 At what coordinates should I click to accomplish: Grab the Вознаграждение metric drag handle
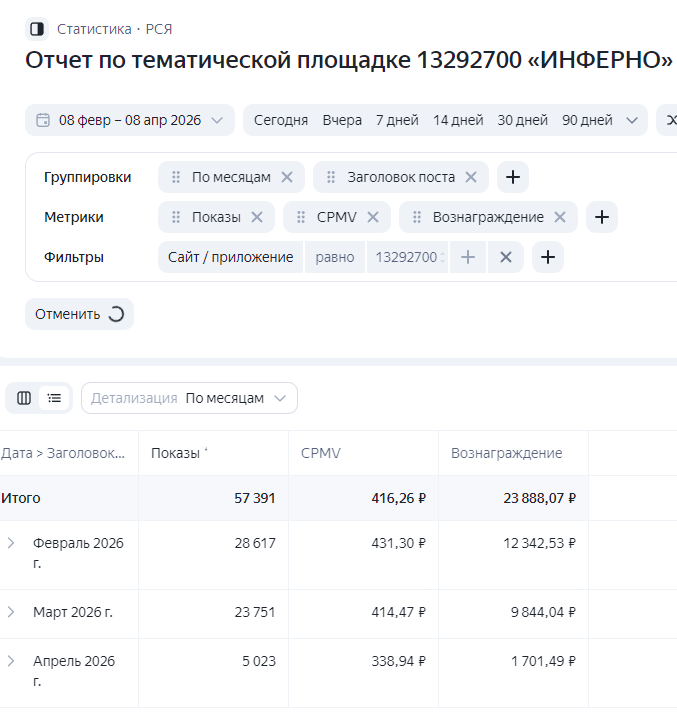(x=416, y=217)
